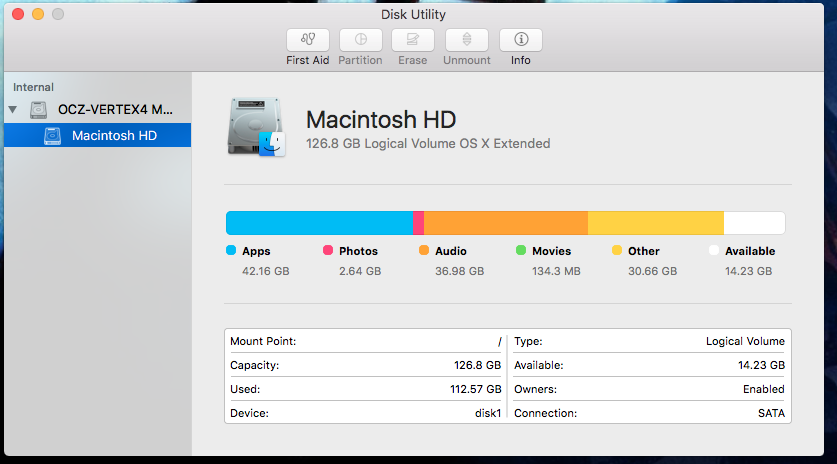Run First Aid on the disk
Image resolution: width=837 pixels, height=464 pixels.
[307, 40]
